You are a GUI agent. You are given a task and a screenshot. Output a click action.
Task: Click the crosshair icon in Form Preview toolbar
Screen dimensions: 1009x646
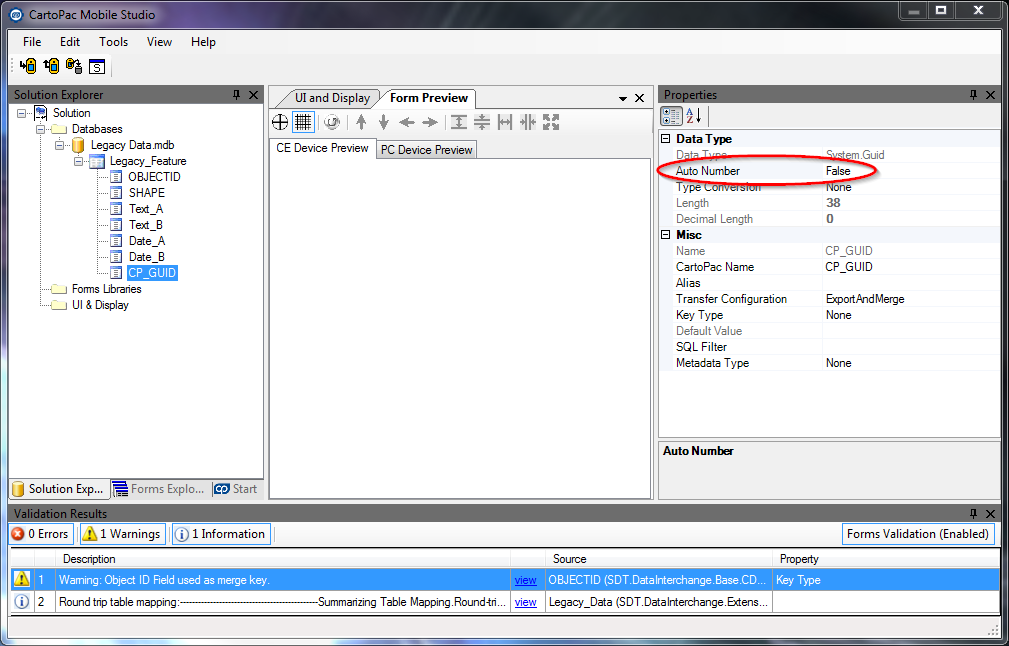[x=281, y=122]
